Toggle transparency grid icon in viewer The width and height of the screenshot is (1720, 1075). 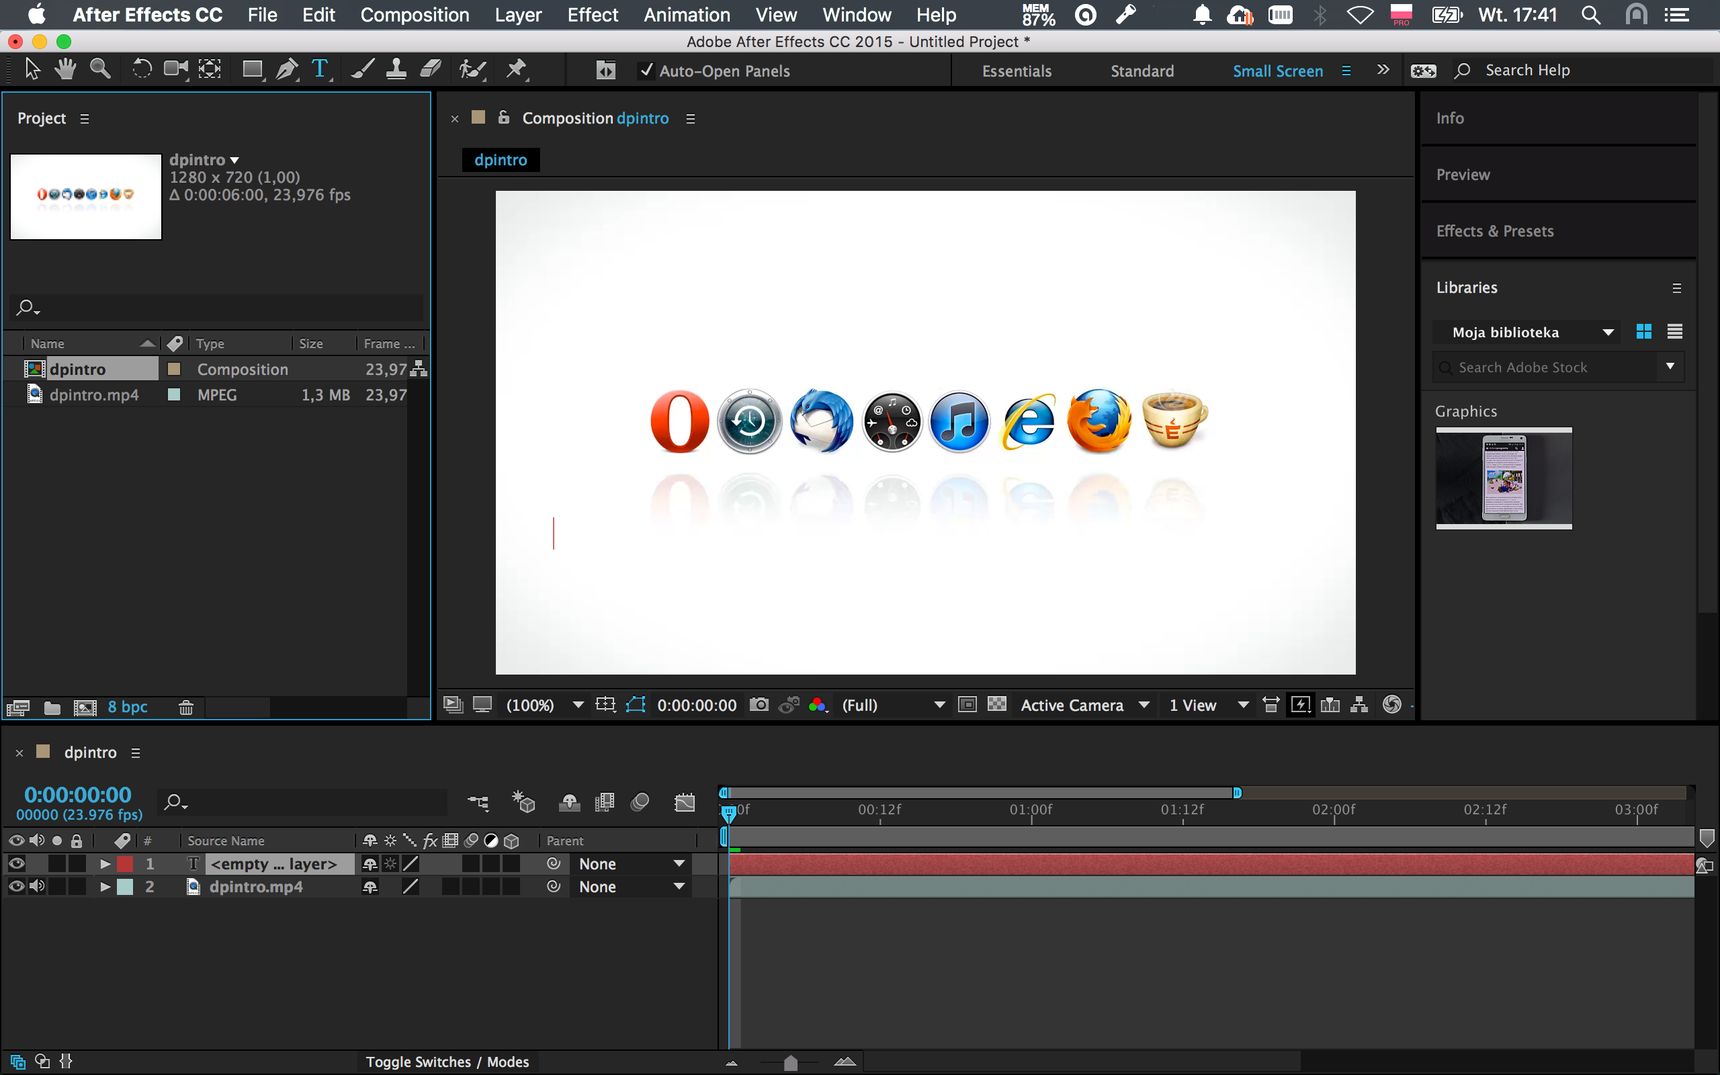coord(997,705)
